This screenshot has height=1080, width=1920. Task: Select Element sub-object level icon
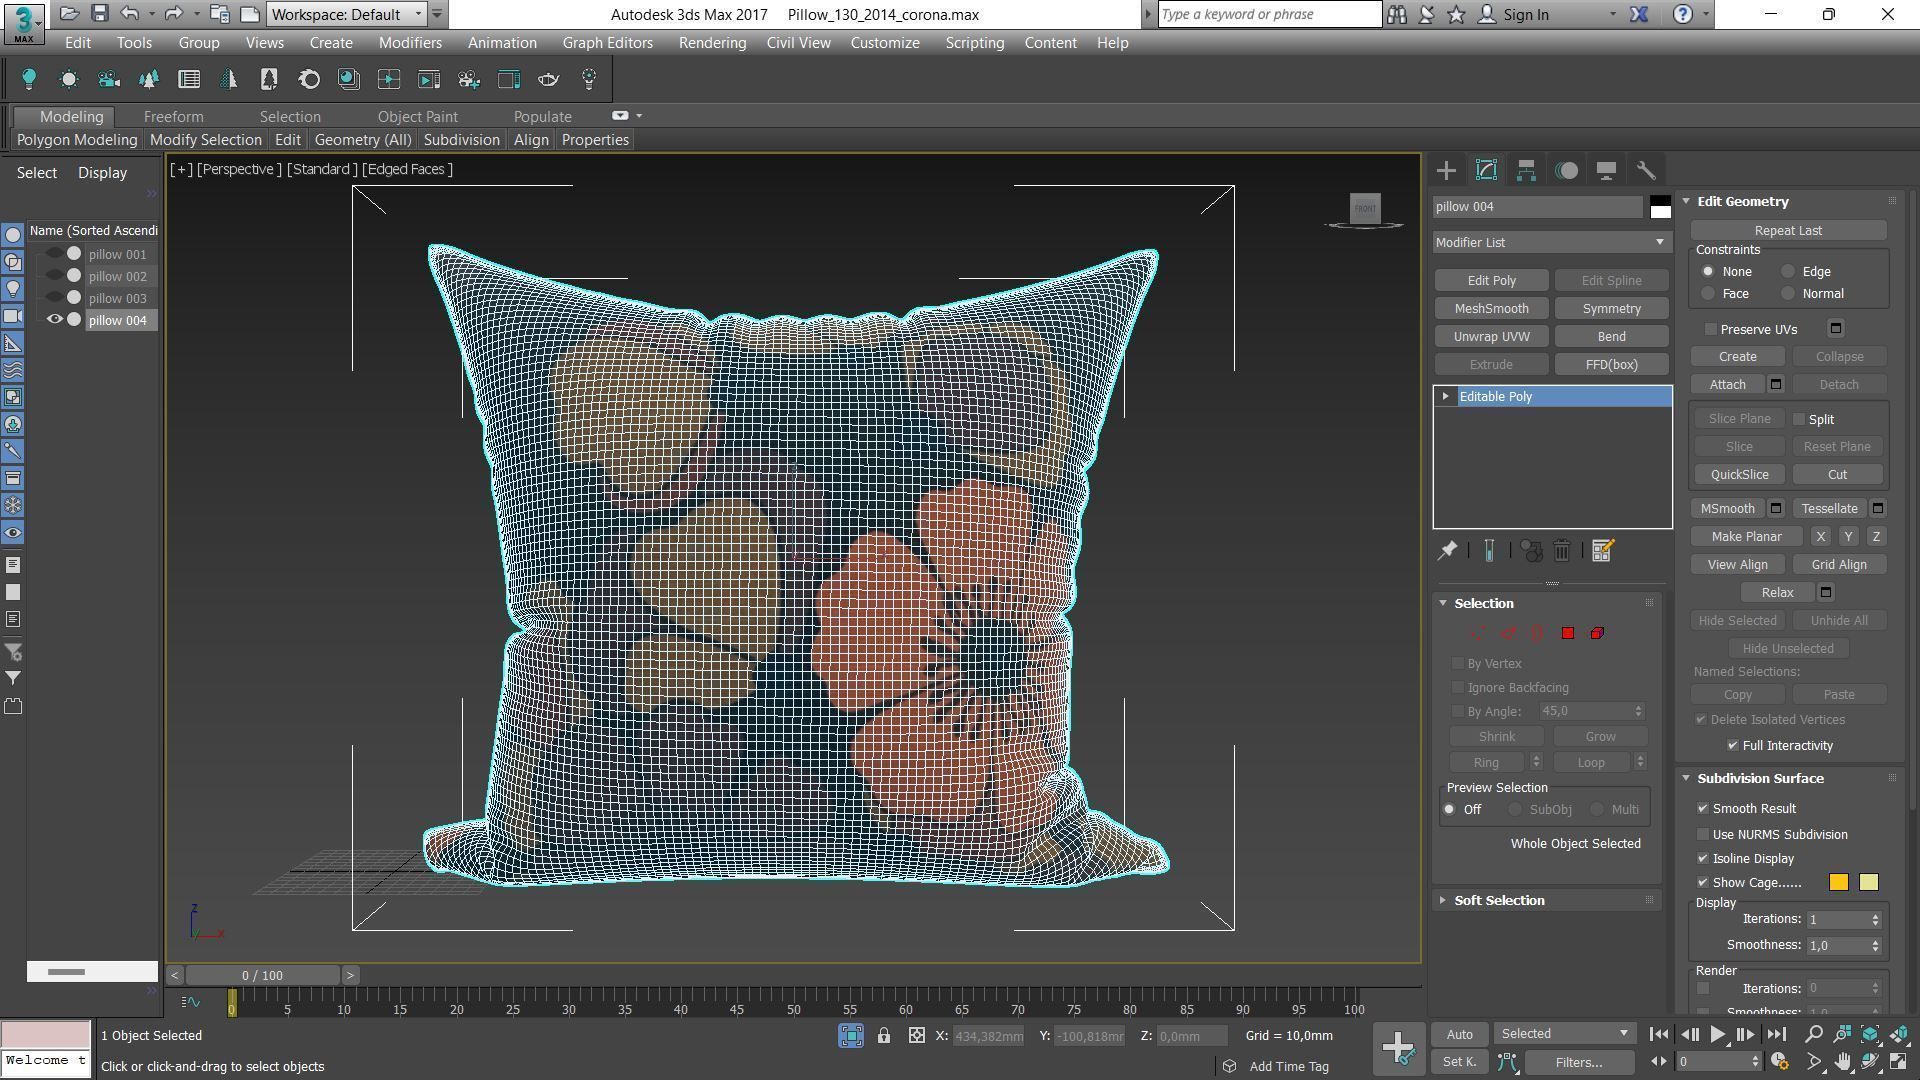1597,633
